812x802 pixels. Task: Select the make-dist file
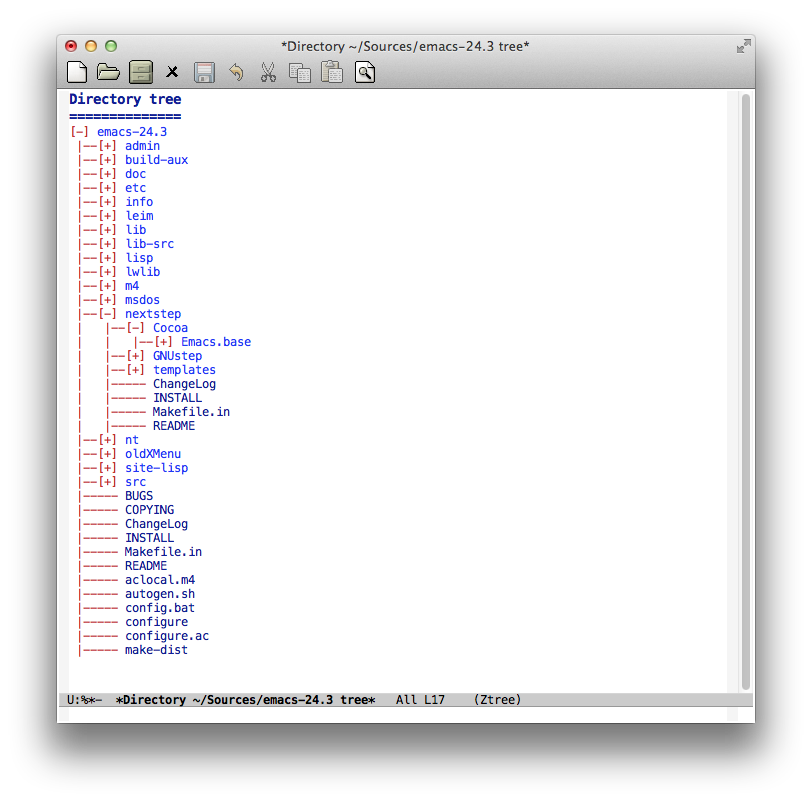(x=156, y=649)
